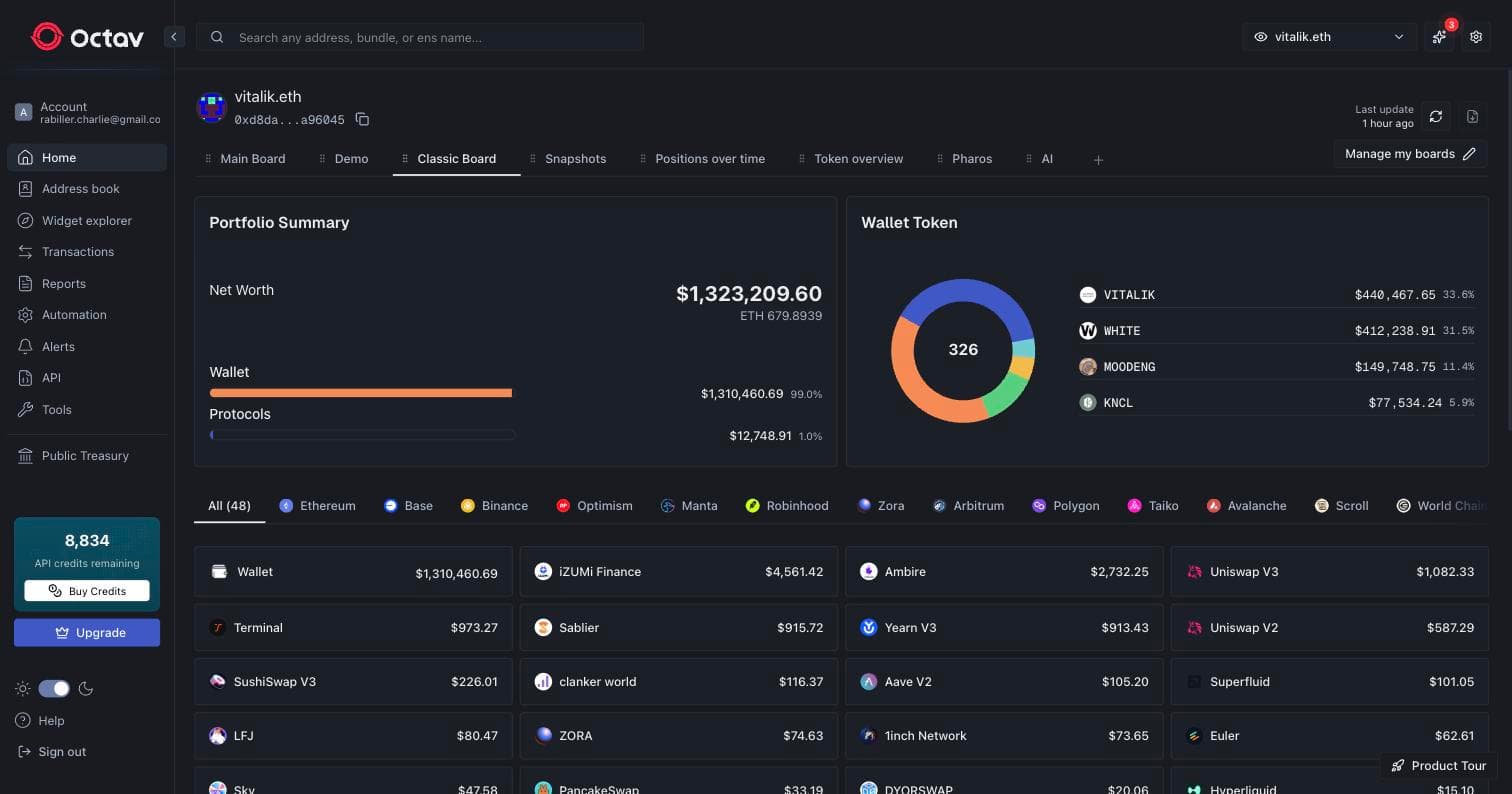1512x794 pixels.
Task: Filter positions by Optimism chain
Action: [x=594, y=506]
